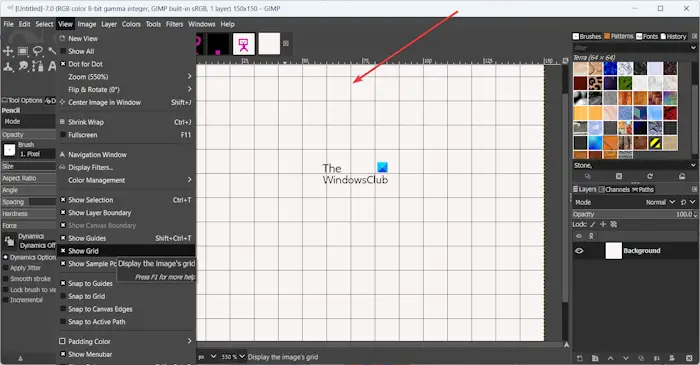Click Display Filters... entry
The height and width of the screenshot is (365, 700).
point(91,168)
